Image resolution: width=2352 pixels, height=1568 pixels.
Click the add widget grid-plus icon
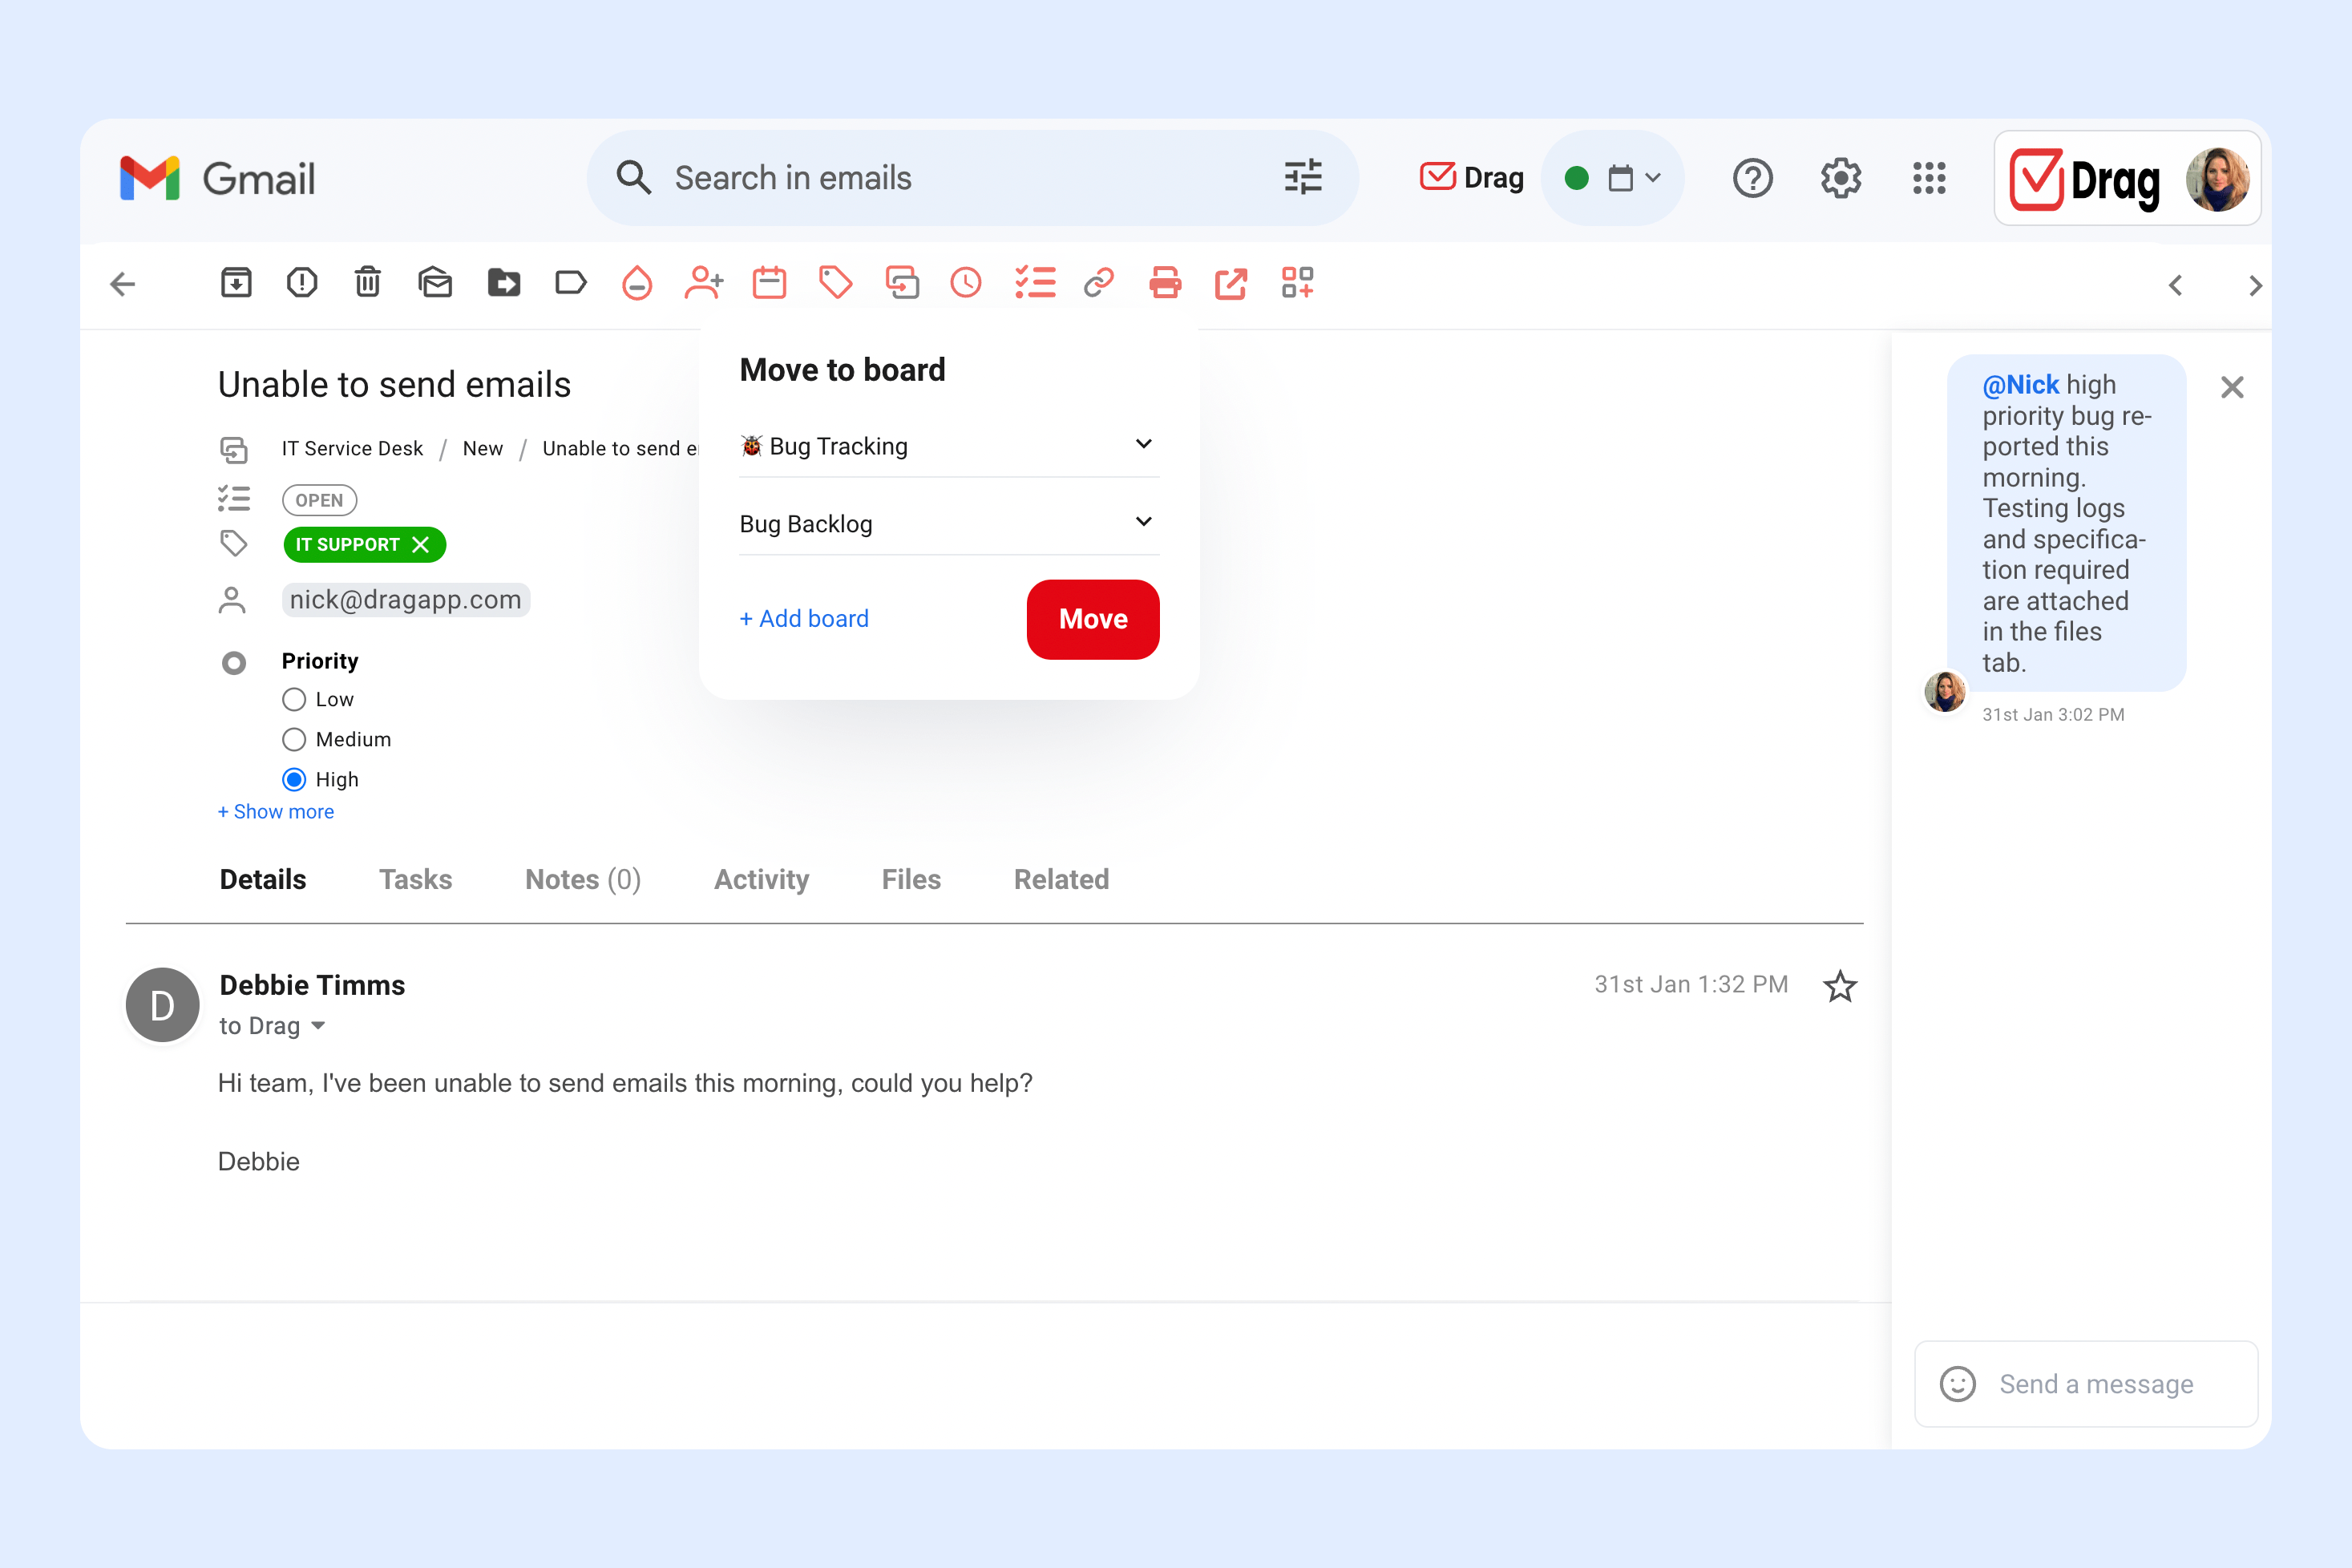[1298, 283]
